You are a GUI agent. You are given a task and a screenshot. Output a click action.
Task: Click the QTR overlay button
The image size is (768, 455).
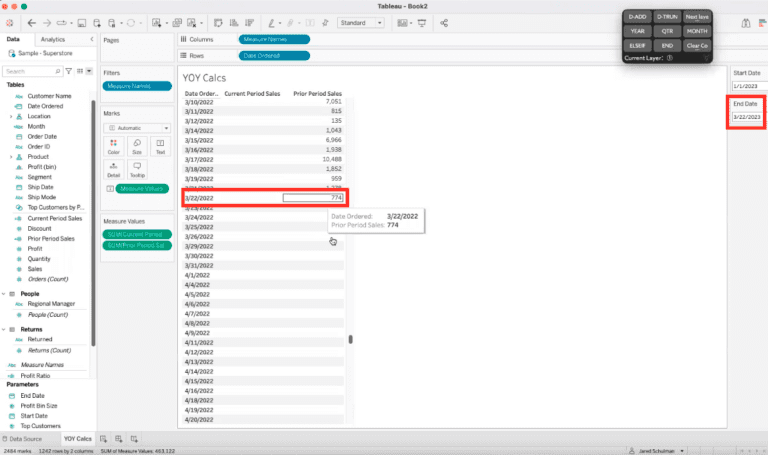coord(667,31)
